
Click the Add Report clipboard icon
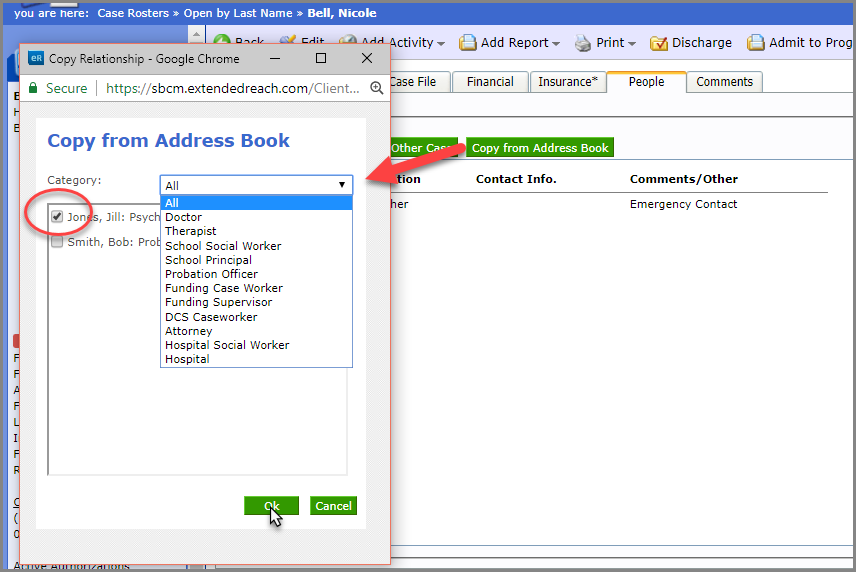point(467,43)
